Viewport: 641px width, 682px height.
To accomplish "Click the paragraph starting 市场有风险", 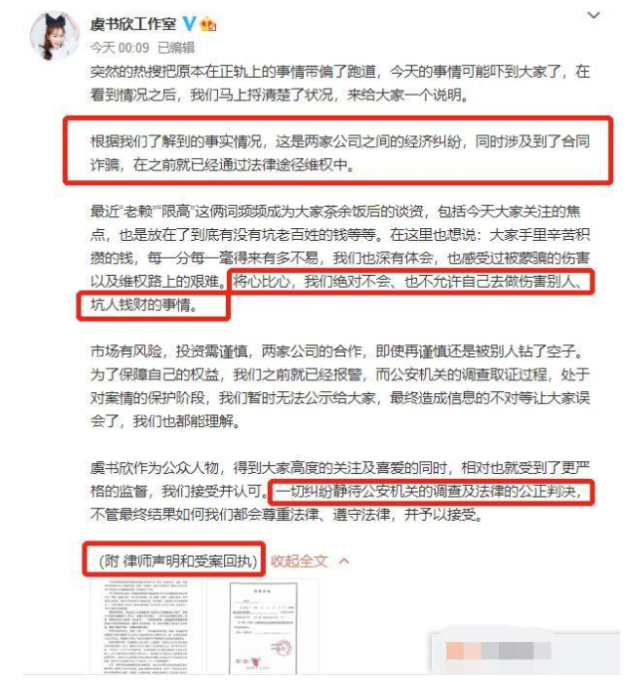I will point(339,386).
